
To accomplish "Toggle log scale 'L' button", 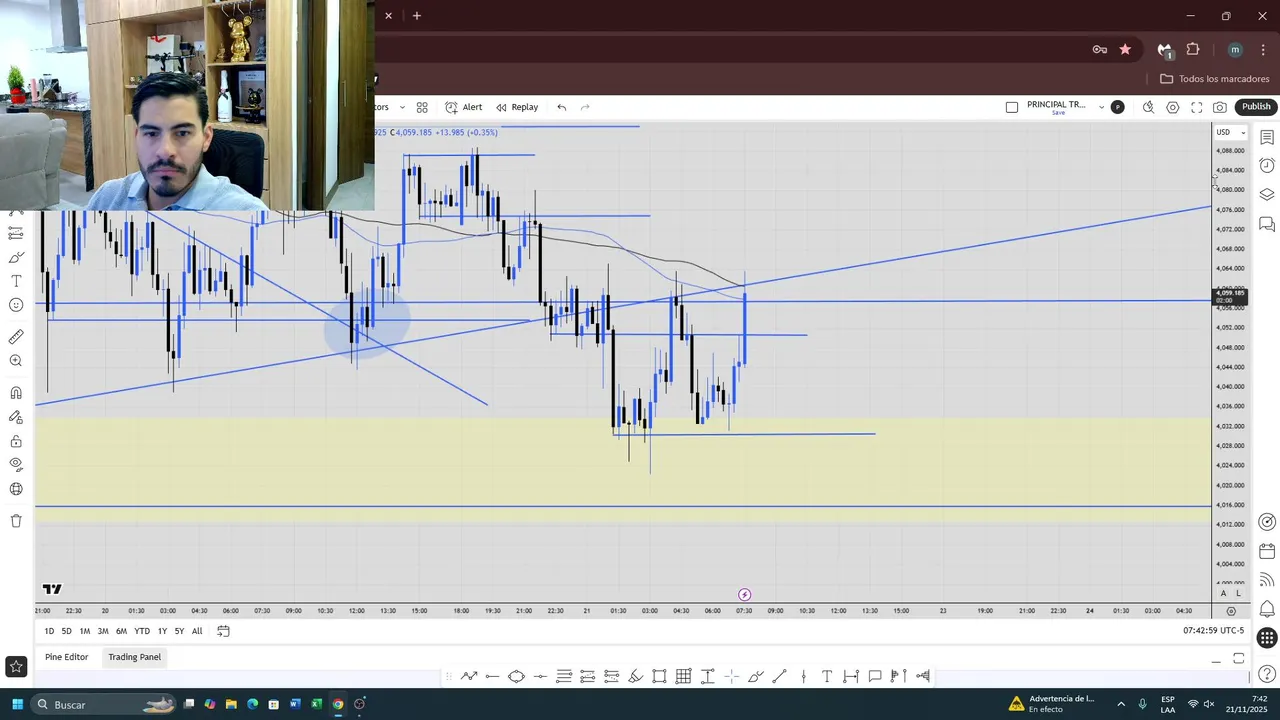I will click(1238, 594).
